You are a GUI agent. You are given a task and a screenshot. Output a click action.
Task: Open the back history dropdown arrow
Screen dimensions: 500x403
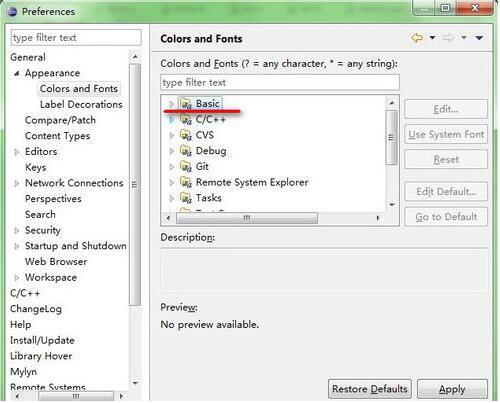(432, 37)
